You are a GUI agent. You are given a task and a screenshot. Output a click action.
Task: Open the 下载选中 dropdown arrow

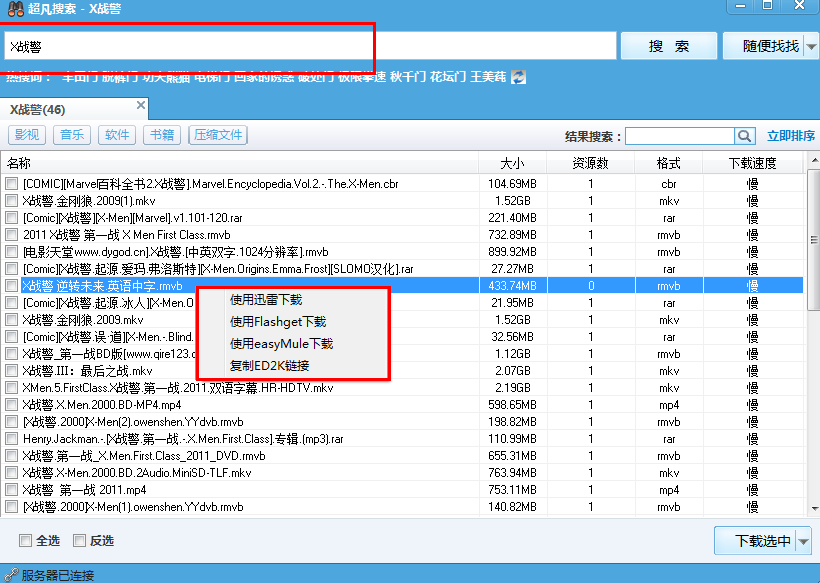click(x=804, y=541)
